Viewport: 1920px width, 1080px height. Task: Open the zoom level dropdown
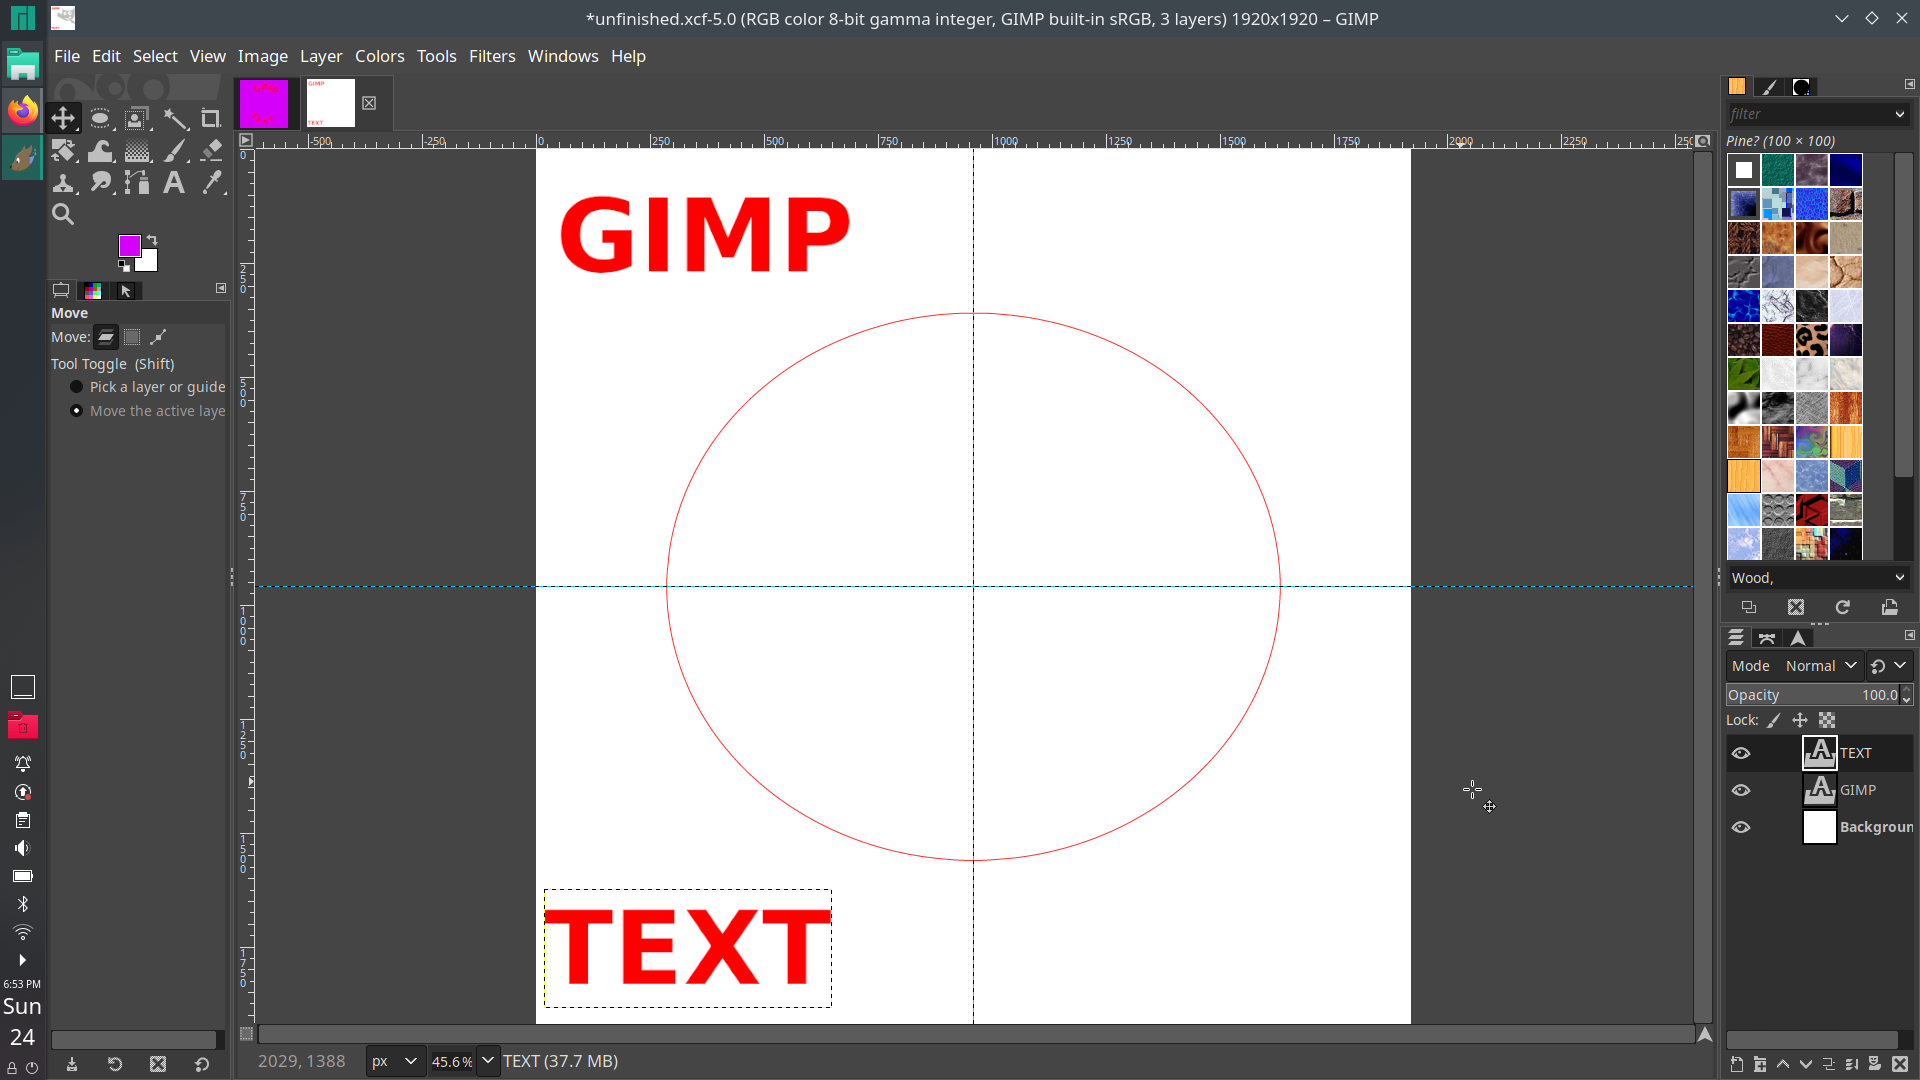pos(488,1061)
